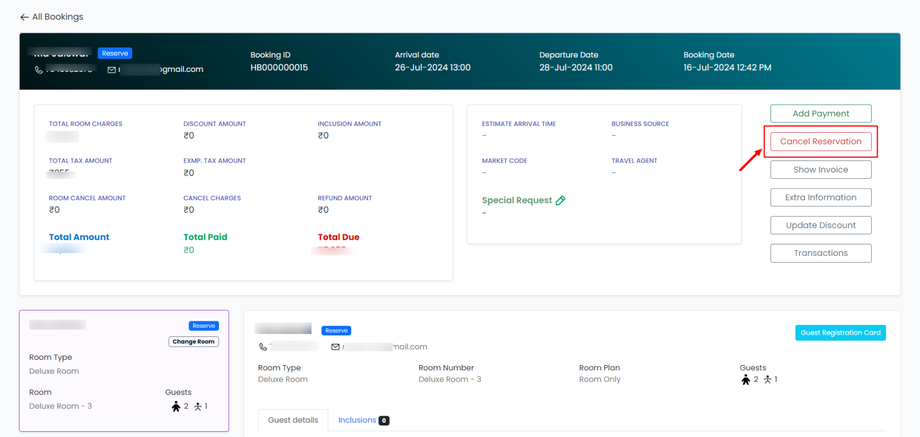Open the Guest Registration Card
The image size is (920, 437).
click(x=840, y=333)
